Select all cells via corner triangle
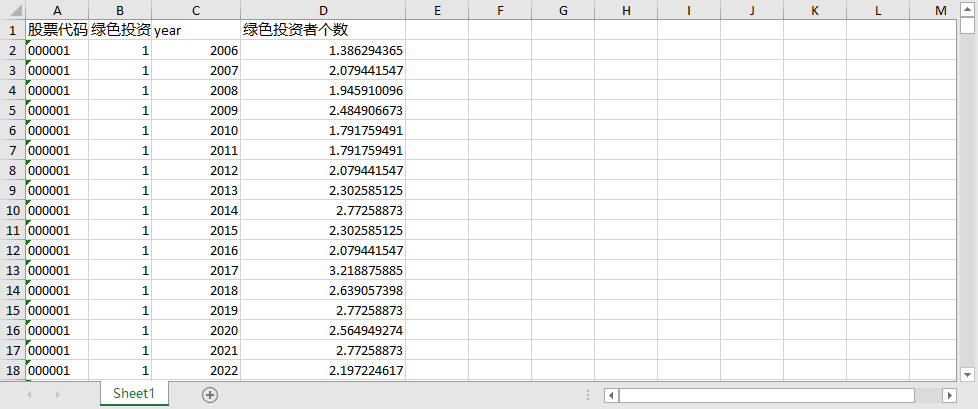This screenshot has width=978, height=409. (12, 10)
